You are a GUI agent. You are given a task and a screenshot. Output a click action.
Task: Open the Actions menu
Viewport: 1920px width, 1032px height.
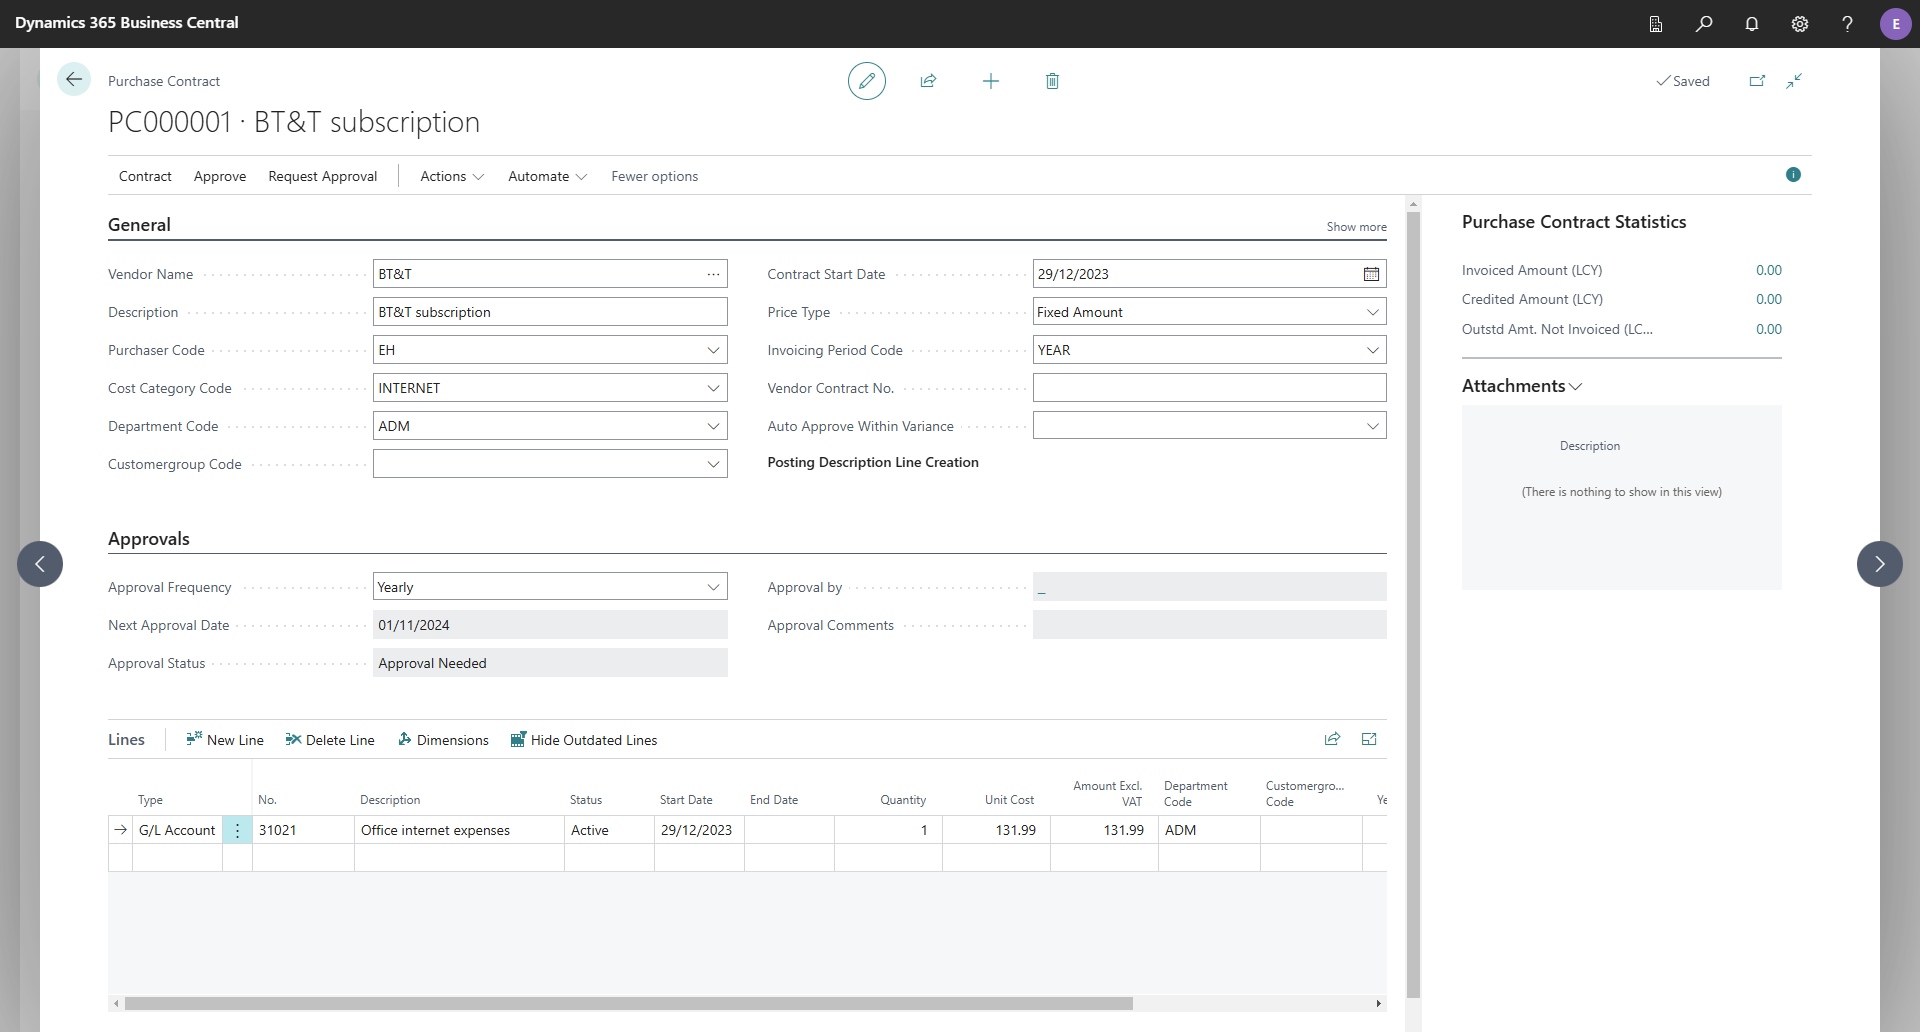point(452,176)
